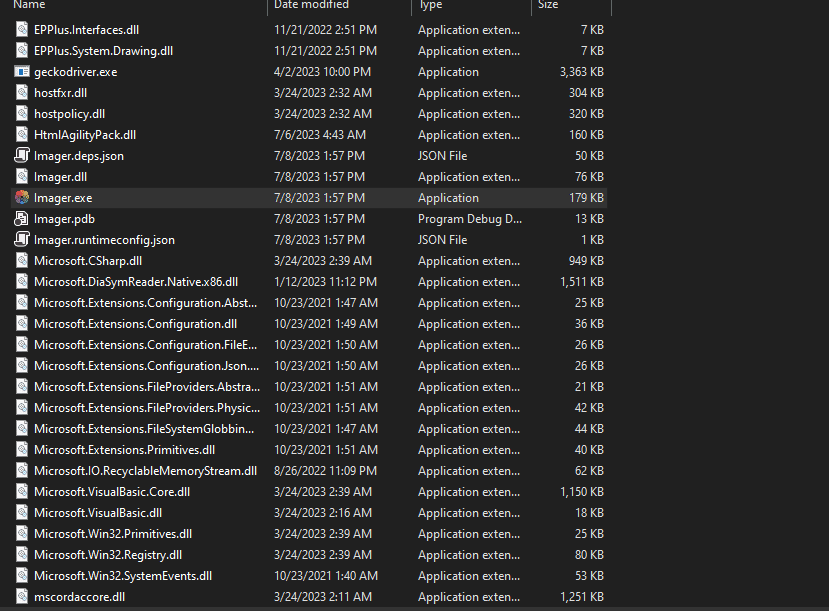
Task: Click the EPPlus.System.Drawing.dll file icon
Action: [x=22, y=51]
